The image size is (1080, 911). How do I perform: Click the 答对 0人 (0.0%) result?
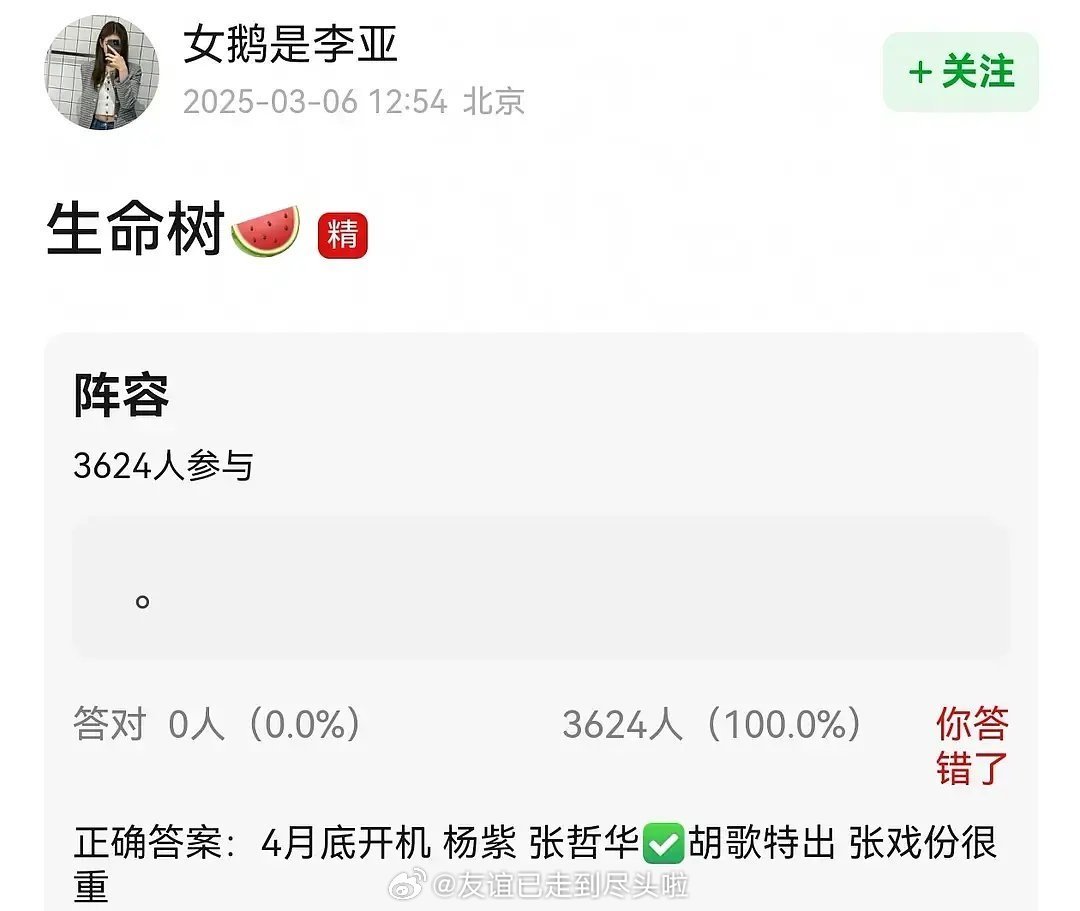[x=217, y=724]
